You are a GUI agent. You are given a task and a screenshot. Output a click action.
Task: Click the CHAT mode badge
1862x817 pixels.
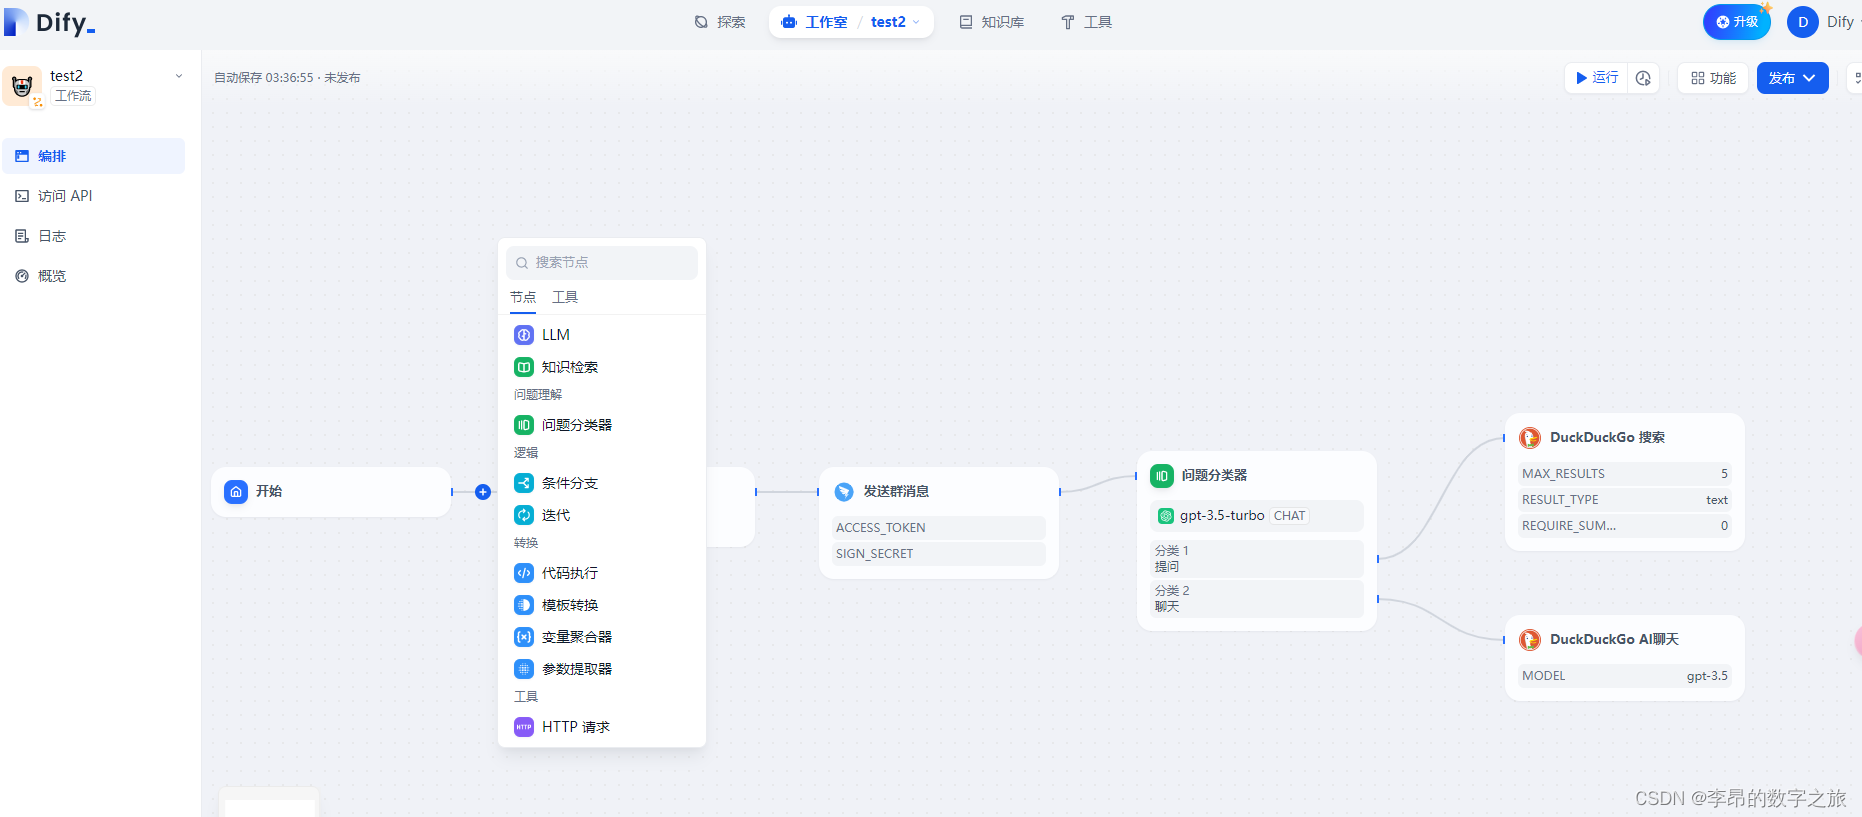[1289, 516]
